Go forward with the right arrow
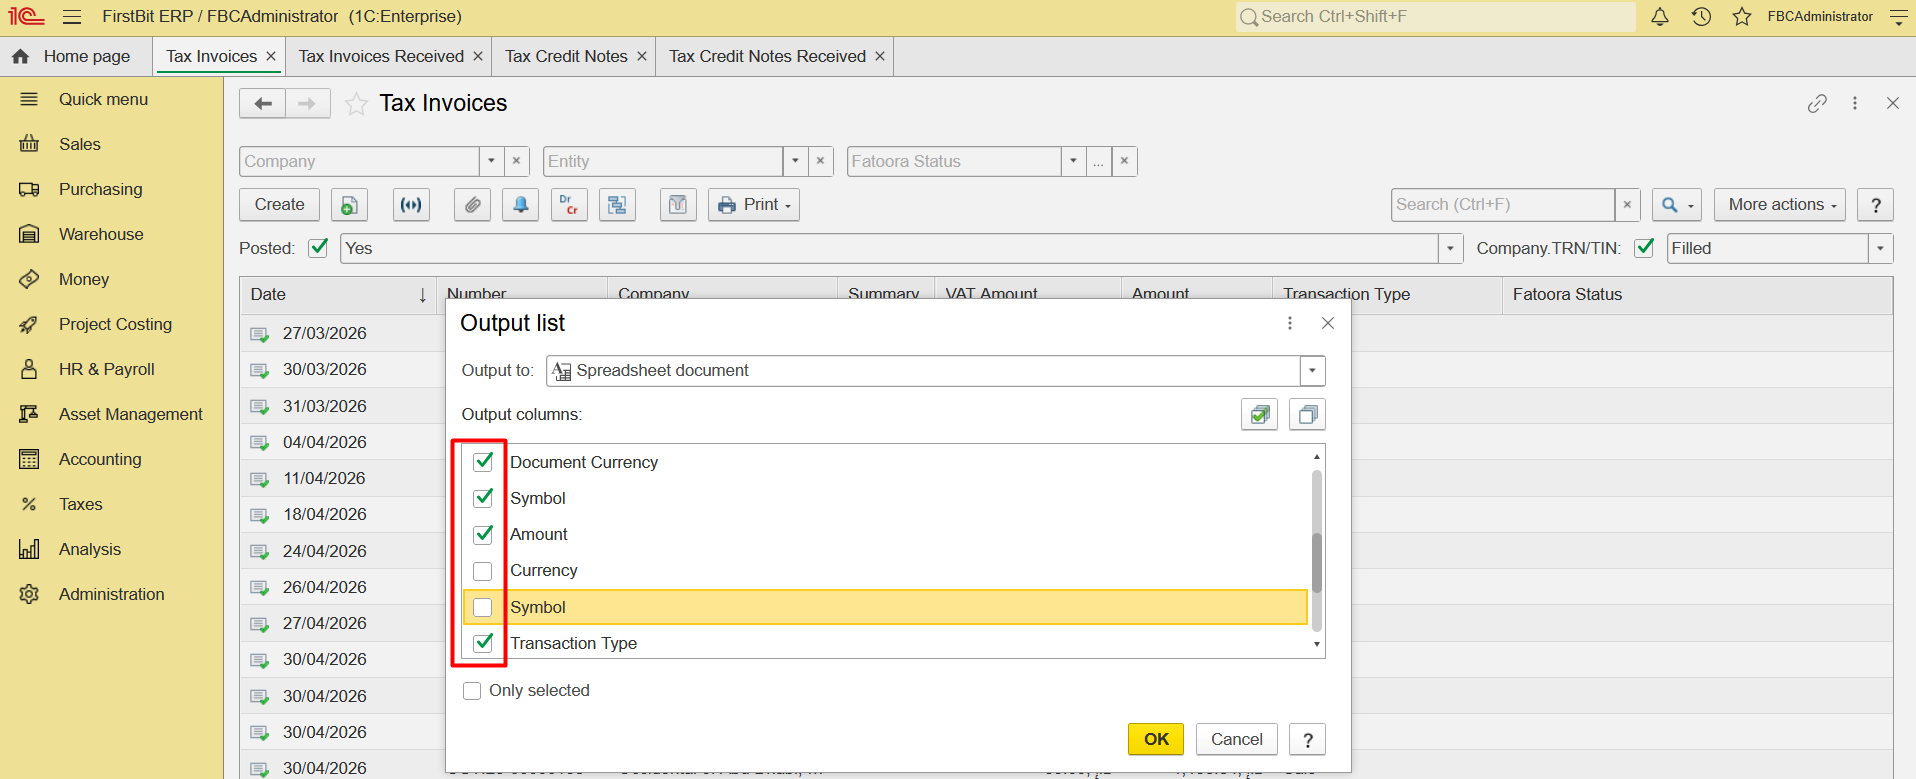The height and width of the screenshot is (779, 1916). point(308,104)
